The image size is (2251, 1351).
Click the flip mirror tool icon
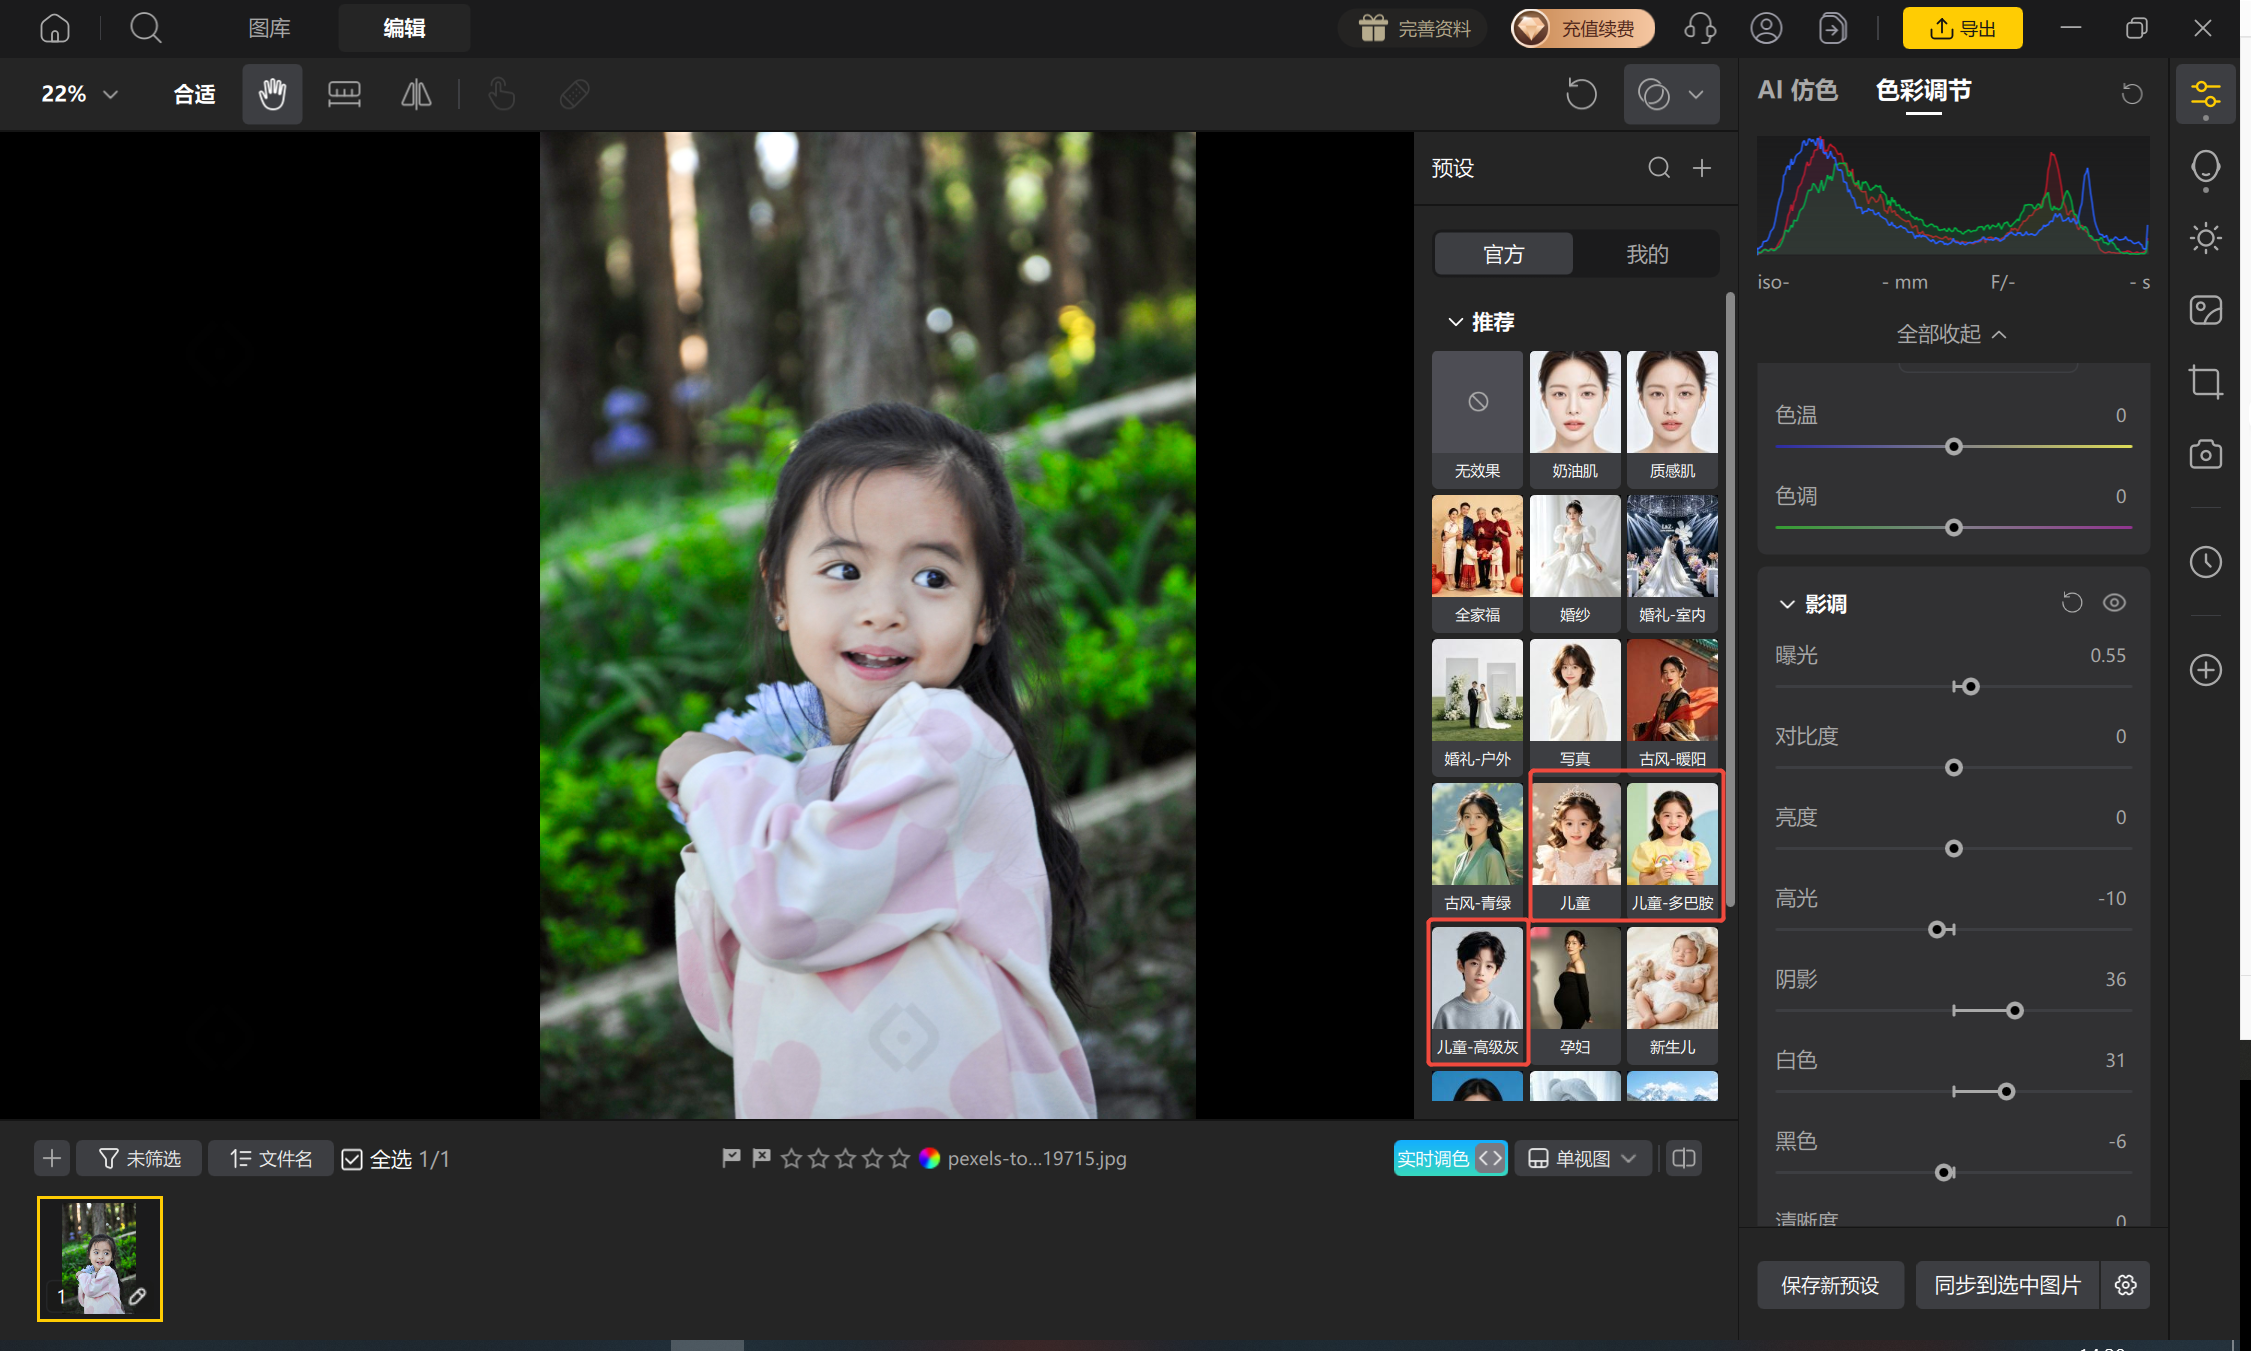[416, 94]
